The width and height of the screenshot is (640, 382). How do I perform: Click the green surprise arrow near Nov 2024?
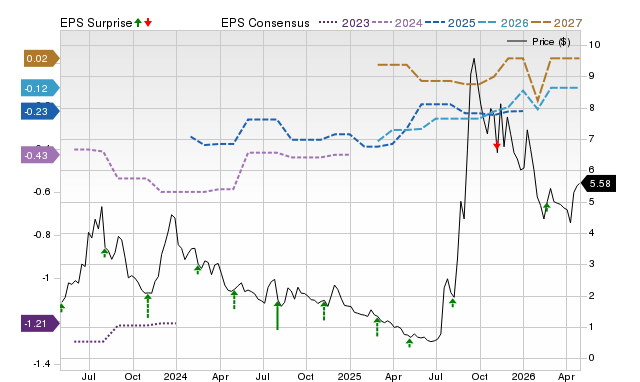[324, 311]
